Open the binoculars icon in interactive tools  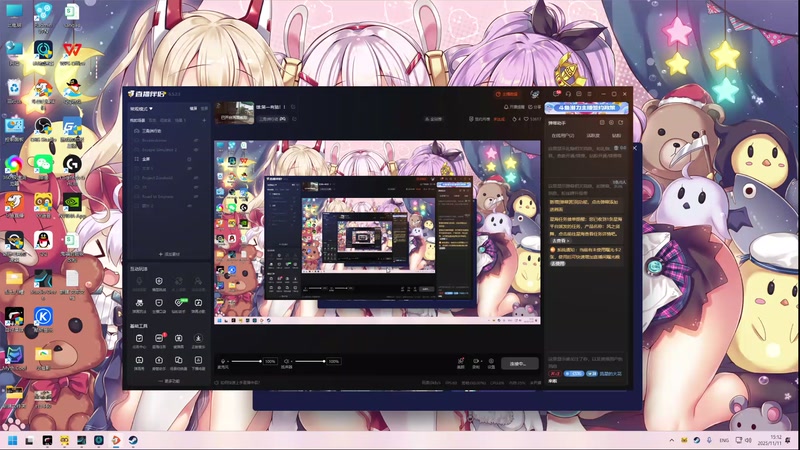coord(139,303)
